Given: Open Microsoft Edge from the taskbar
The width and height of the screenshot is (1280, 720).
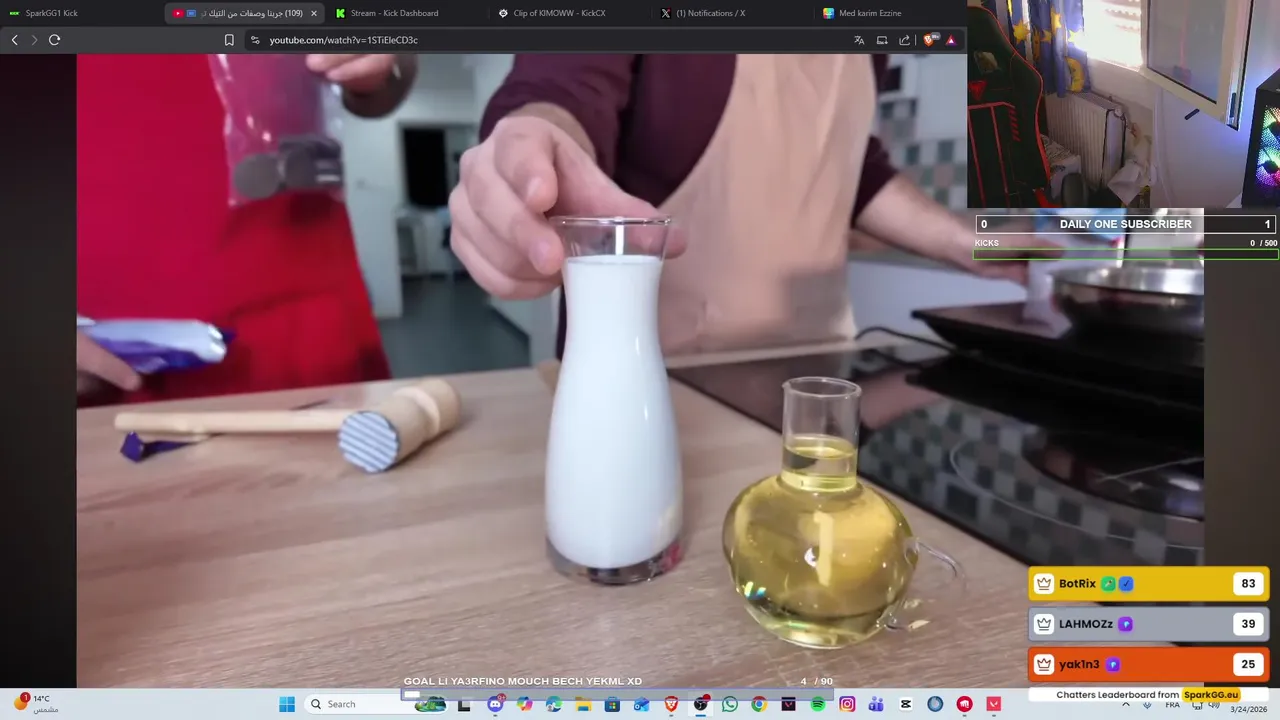Looking at the screenshot, I should 554,704.
